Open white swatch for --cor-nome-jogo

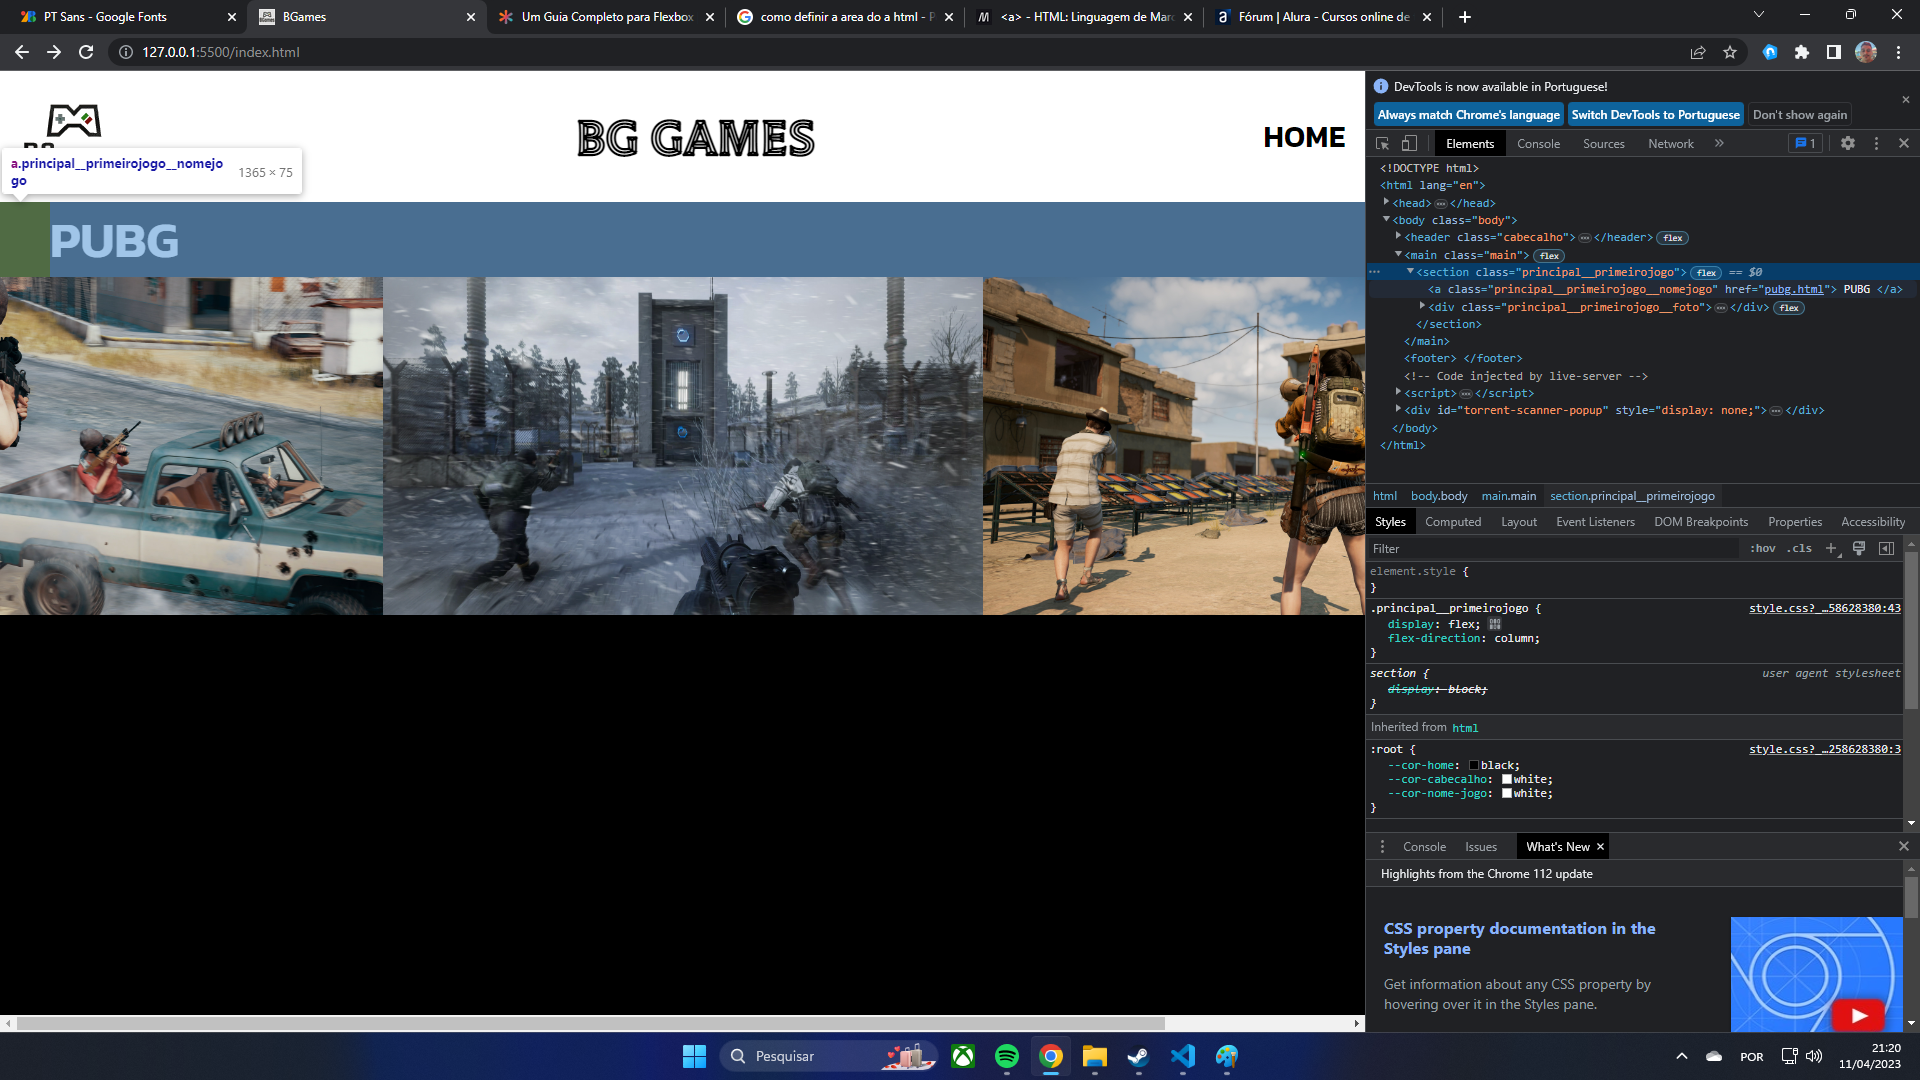tap(1507, 793)
